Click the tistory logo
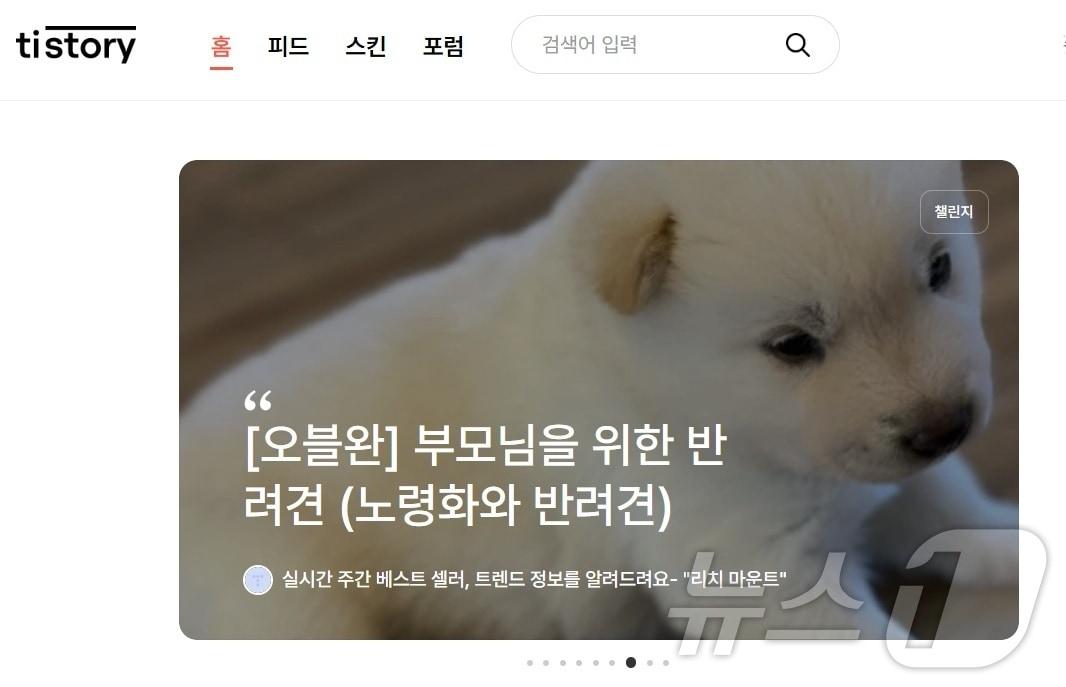The width and height of the screenshot is (1066, 687). (x=75, y=45)
